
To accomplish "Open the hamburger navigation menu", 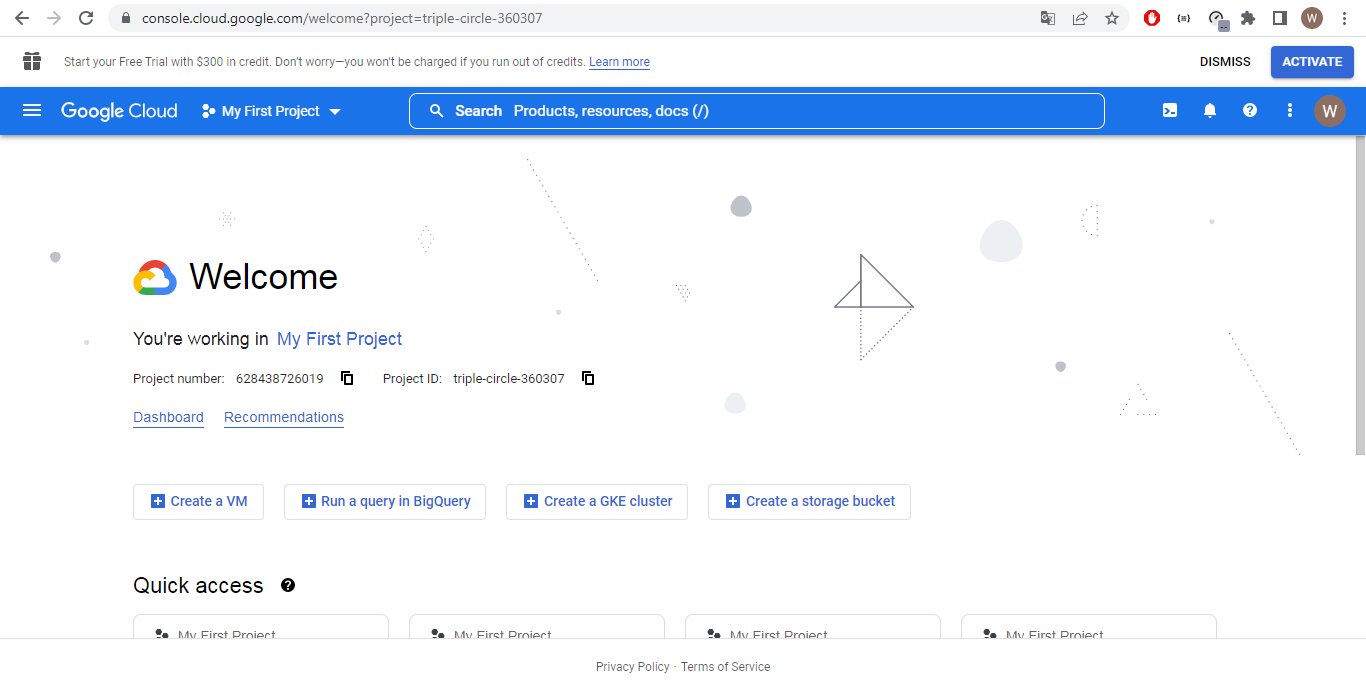I will pyautogui.click(x=32, y=111).
